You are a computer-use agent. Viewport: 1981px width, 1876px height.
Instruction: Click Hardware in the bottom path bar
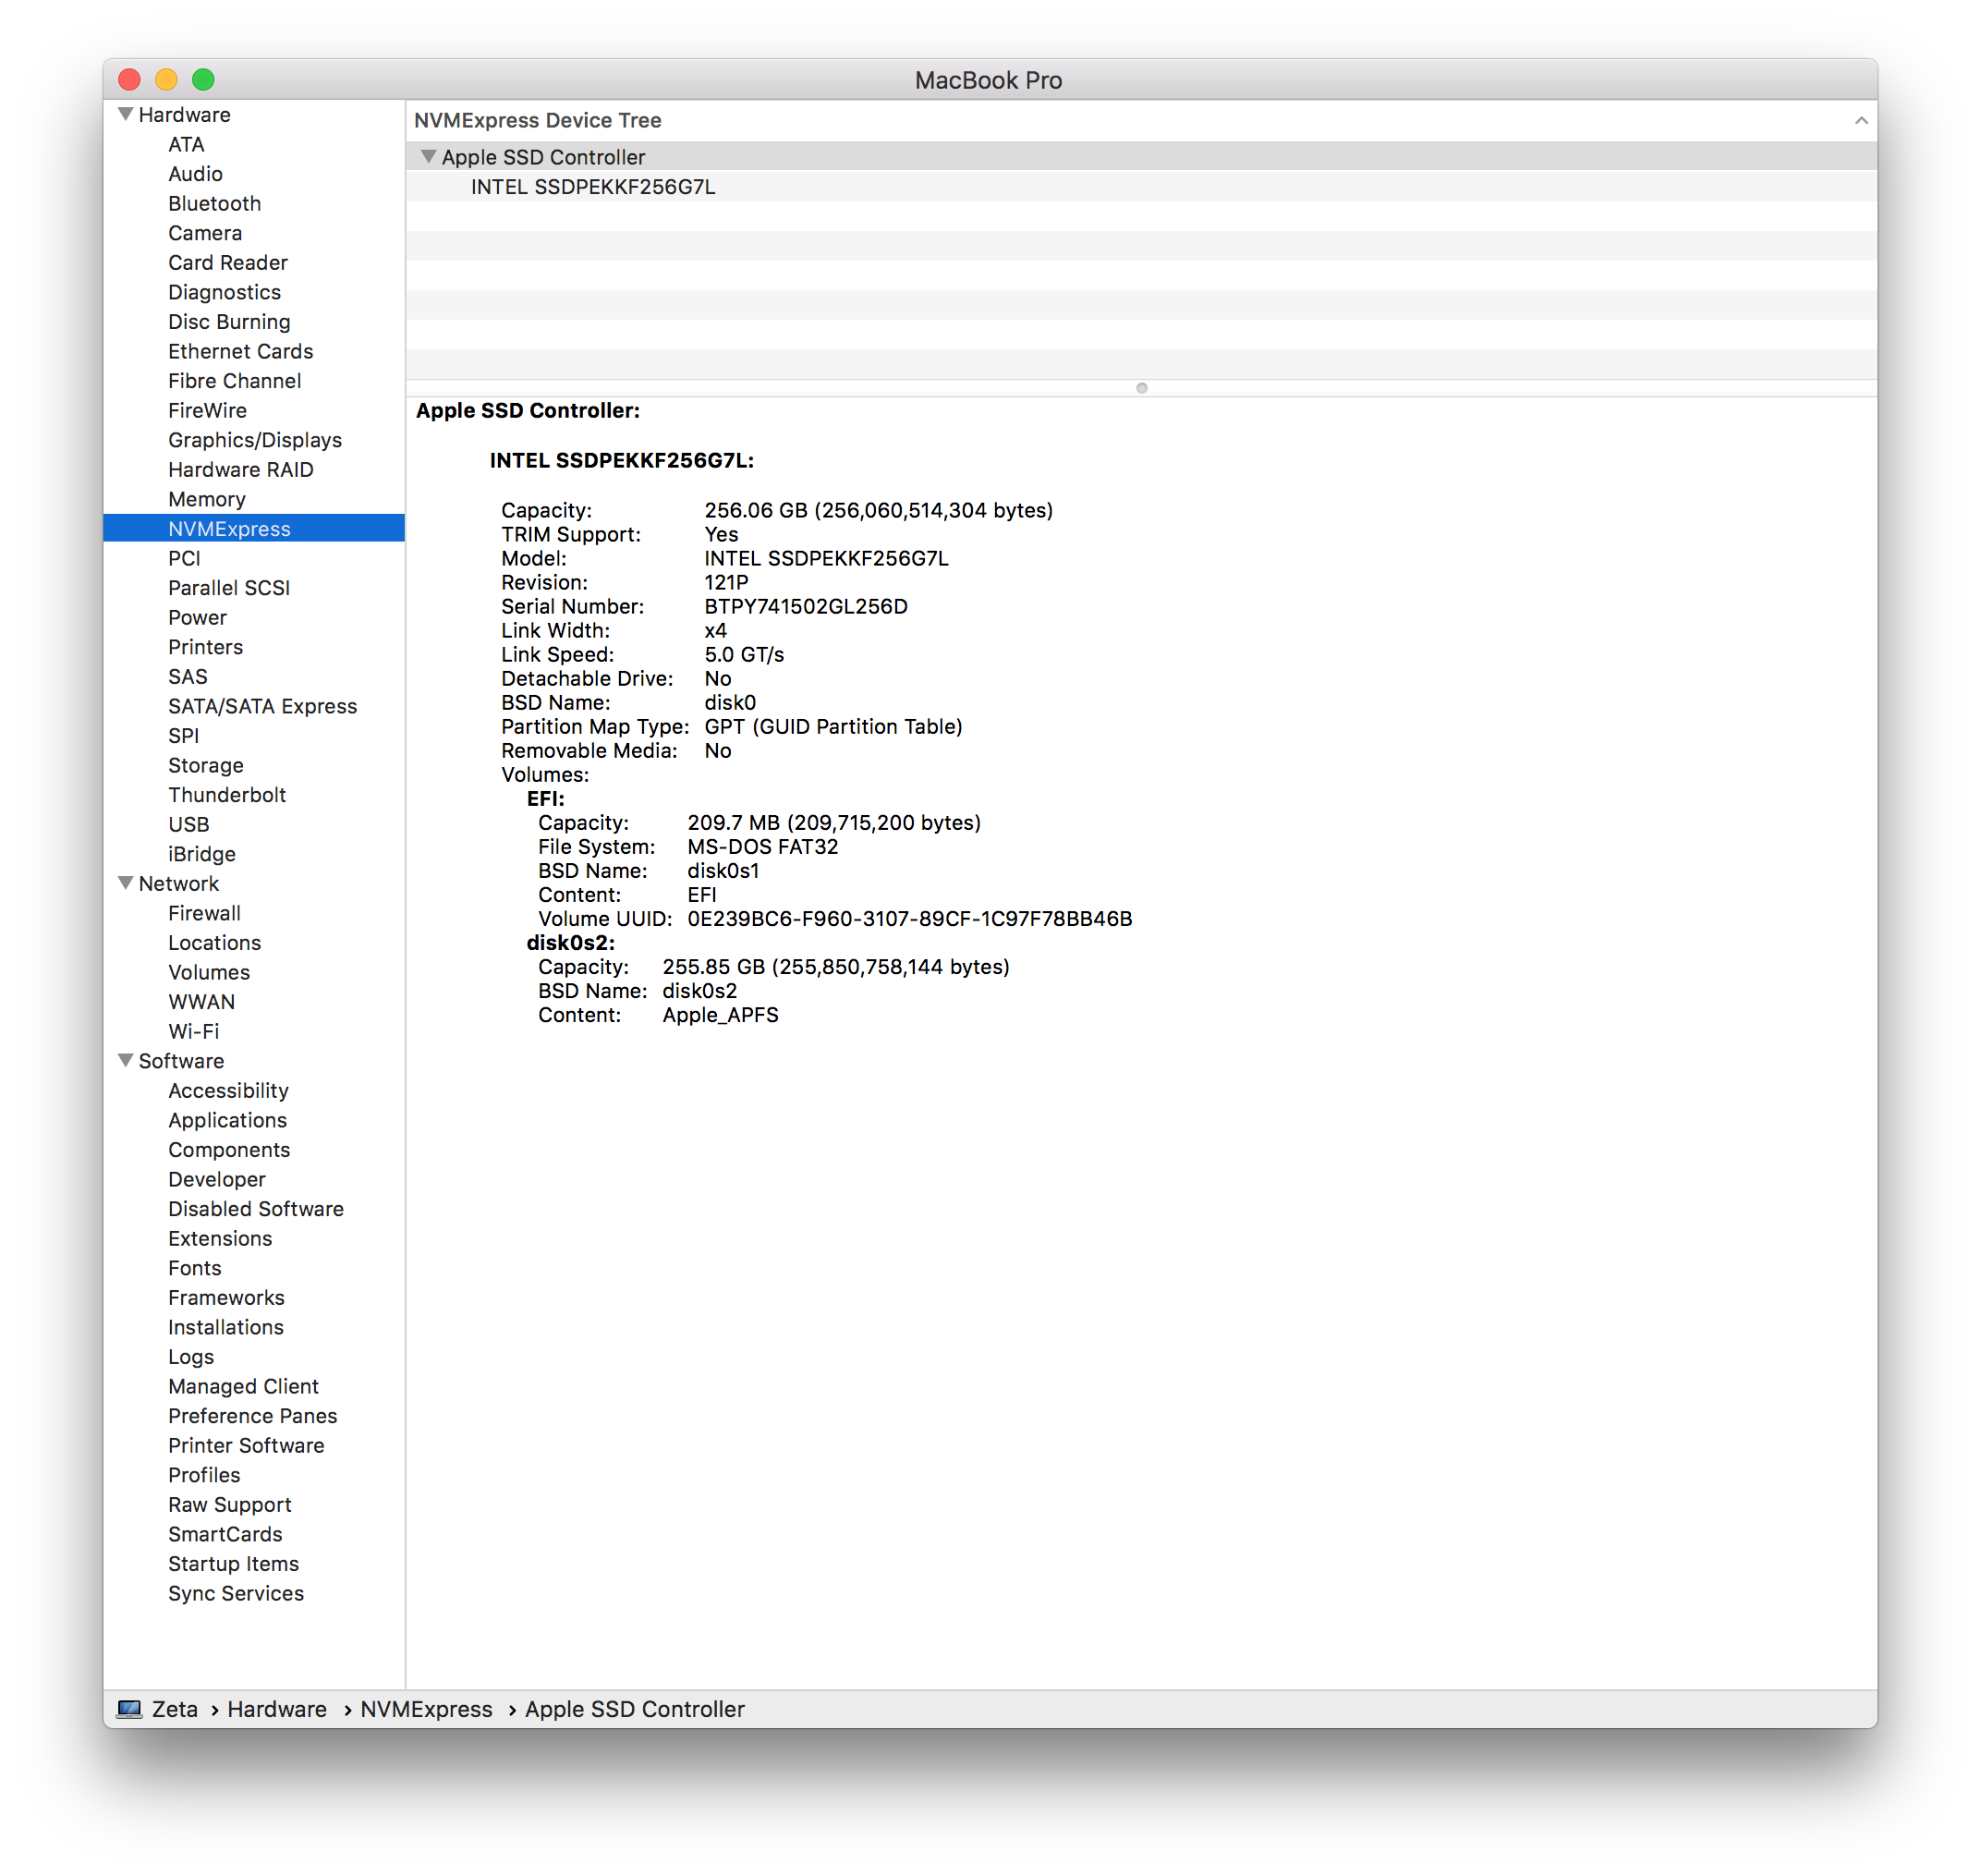click(277, 1709)
